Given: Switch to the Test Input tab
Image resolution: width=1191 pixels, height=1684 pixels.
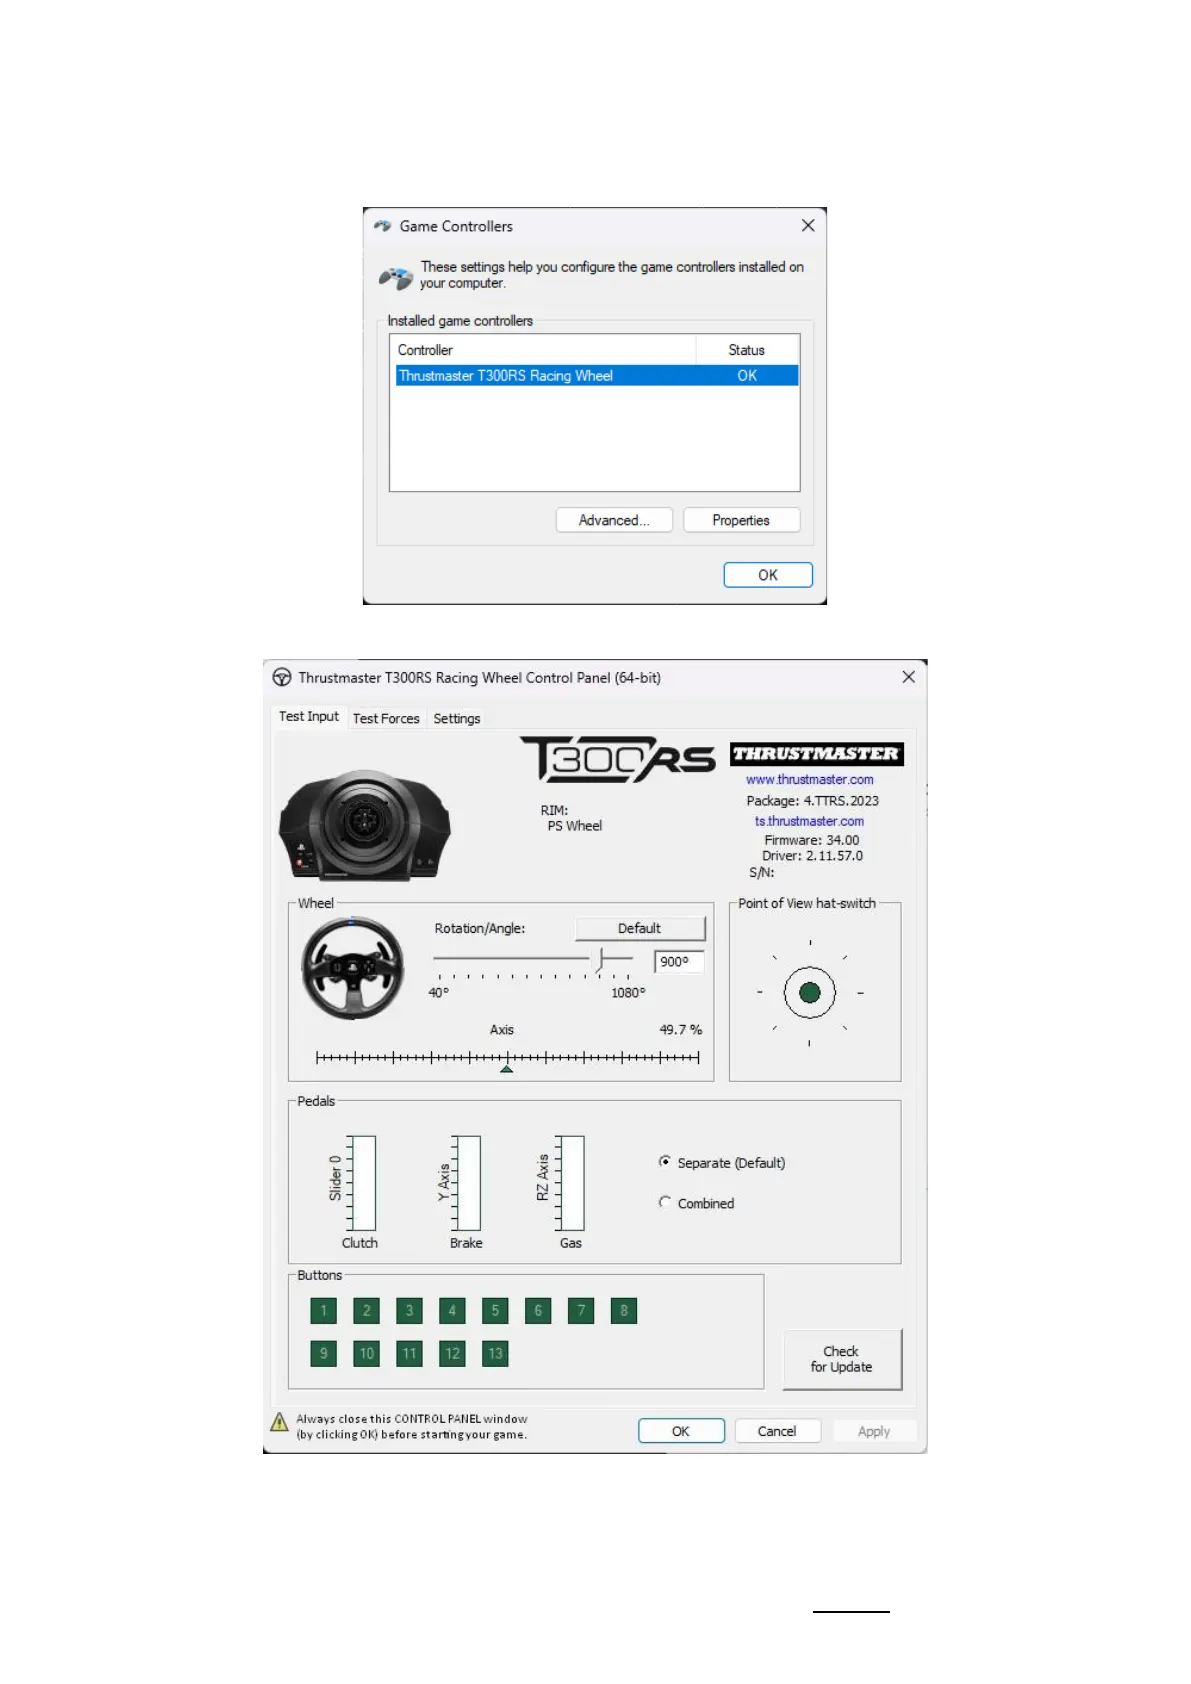Looking at the screenshot, I should 309,716.
